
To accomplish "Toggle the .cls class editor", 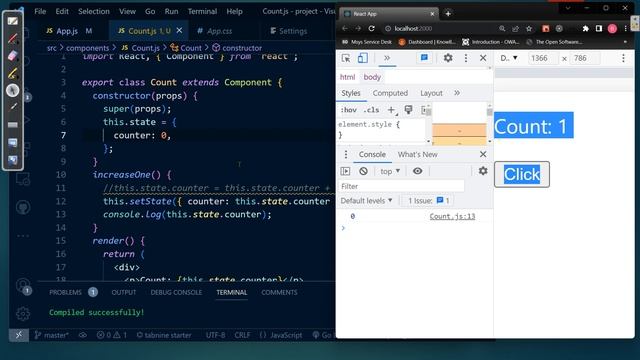I will (x=371, y=110).
